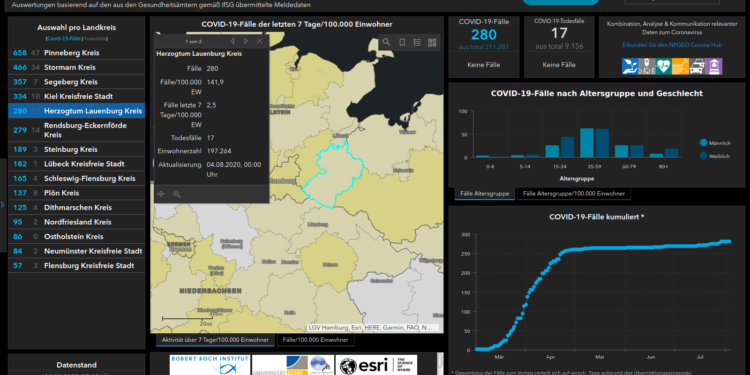Open the blue plant-in-hand hub icon
Viewport: 750px width, 375px height.
630,66
